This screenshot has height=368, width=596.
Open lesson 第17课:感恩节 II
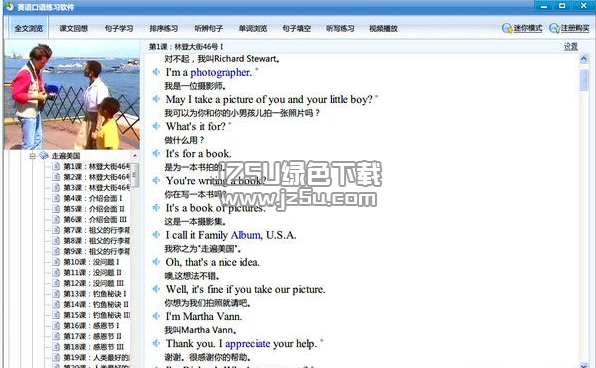point(92,336)
